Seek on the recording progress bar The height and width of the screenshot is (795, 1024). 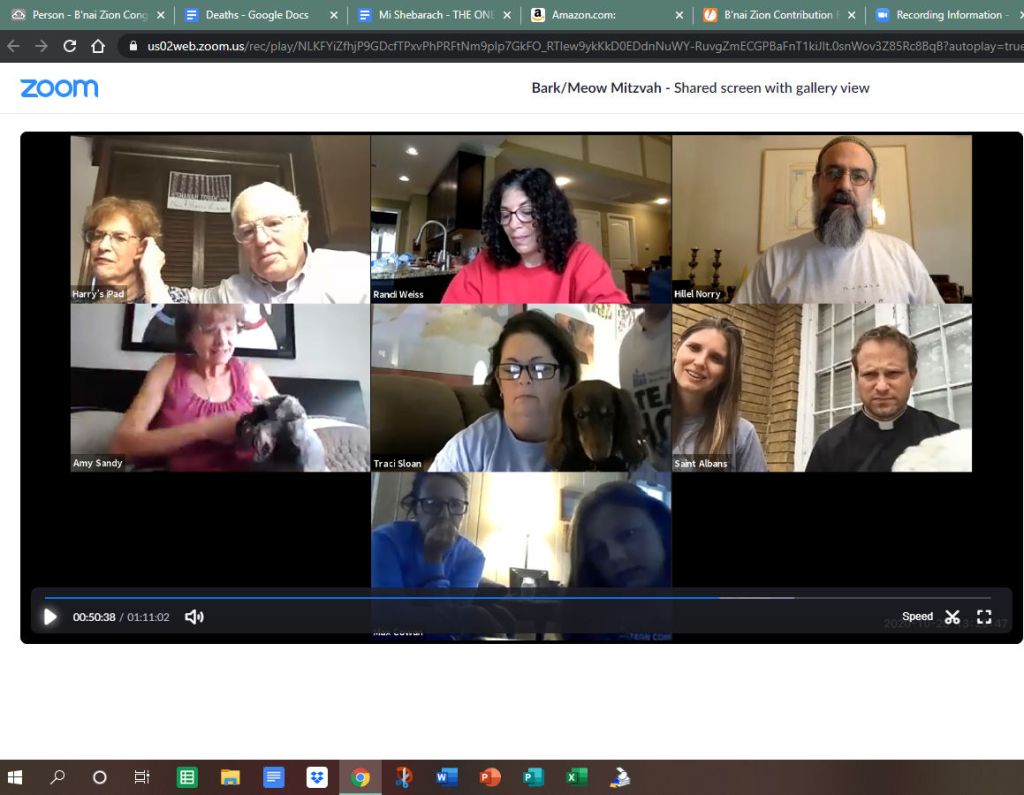pyautogui.click(x=517, y=597)
